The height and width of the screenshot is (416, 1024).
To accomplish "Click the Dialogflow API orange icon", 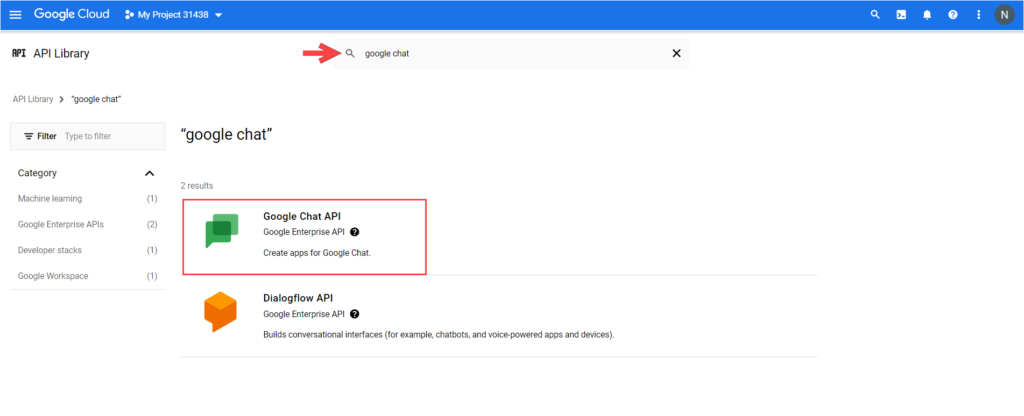I will (220, 313).
